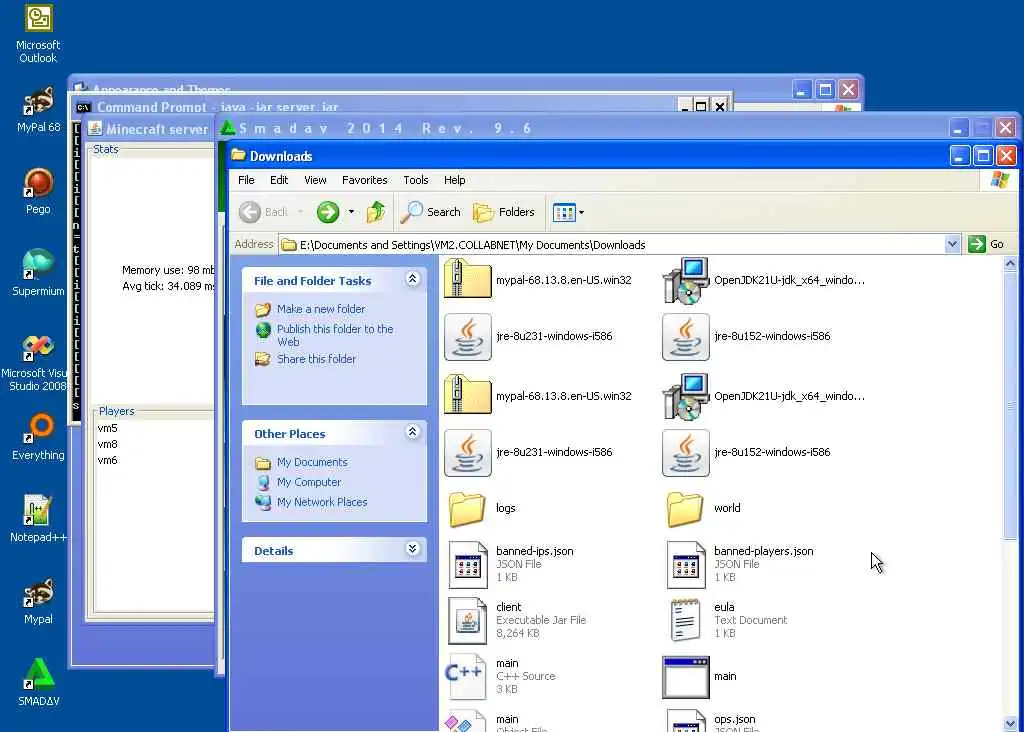Go to My Documents link
The height and width of the screenshot is (732, 1024).
(312, 462)
